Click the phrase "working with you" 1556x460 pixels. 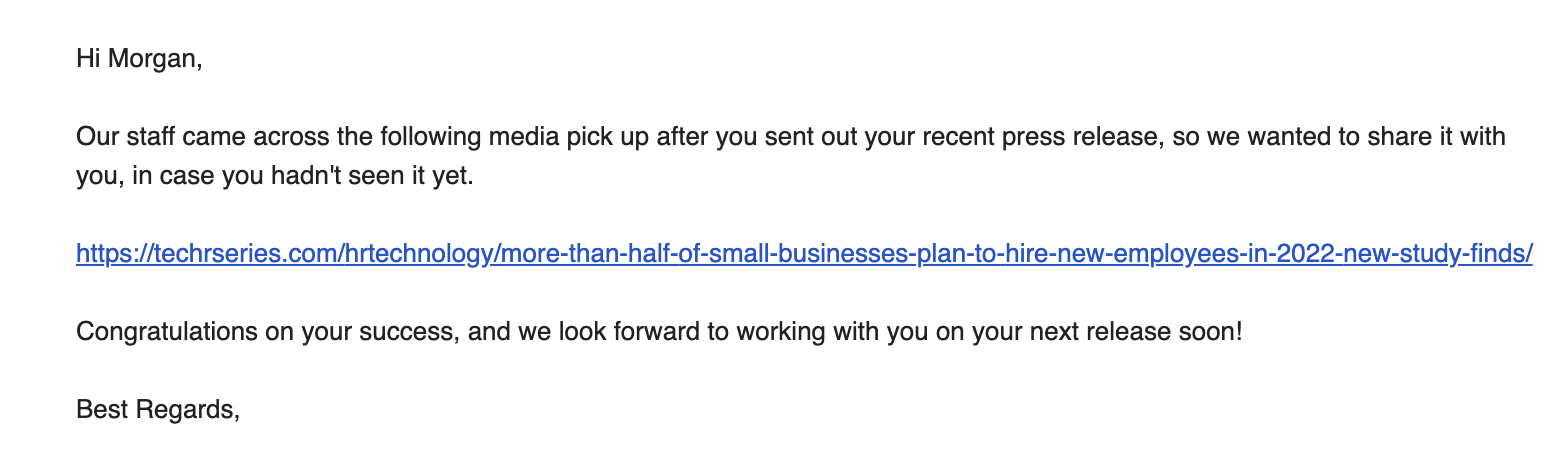click(833, 331)
